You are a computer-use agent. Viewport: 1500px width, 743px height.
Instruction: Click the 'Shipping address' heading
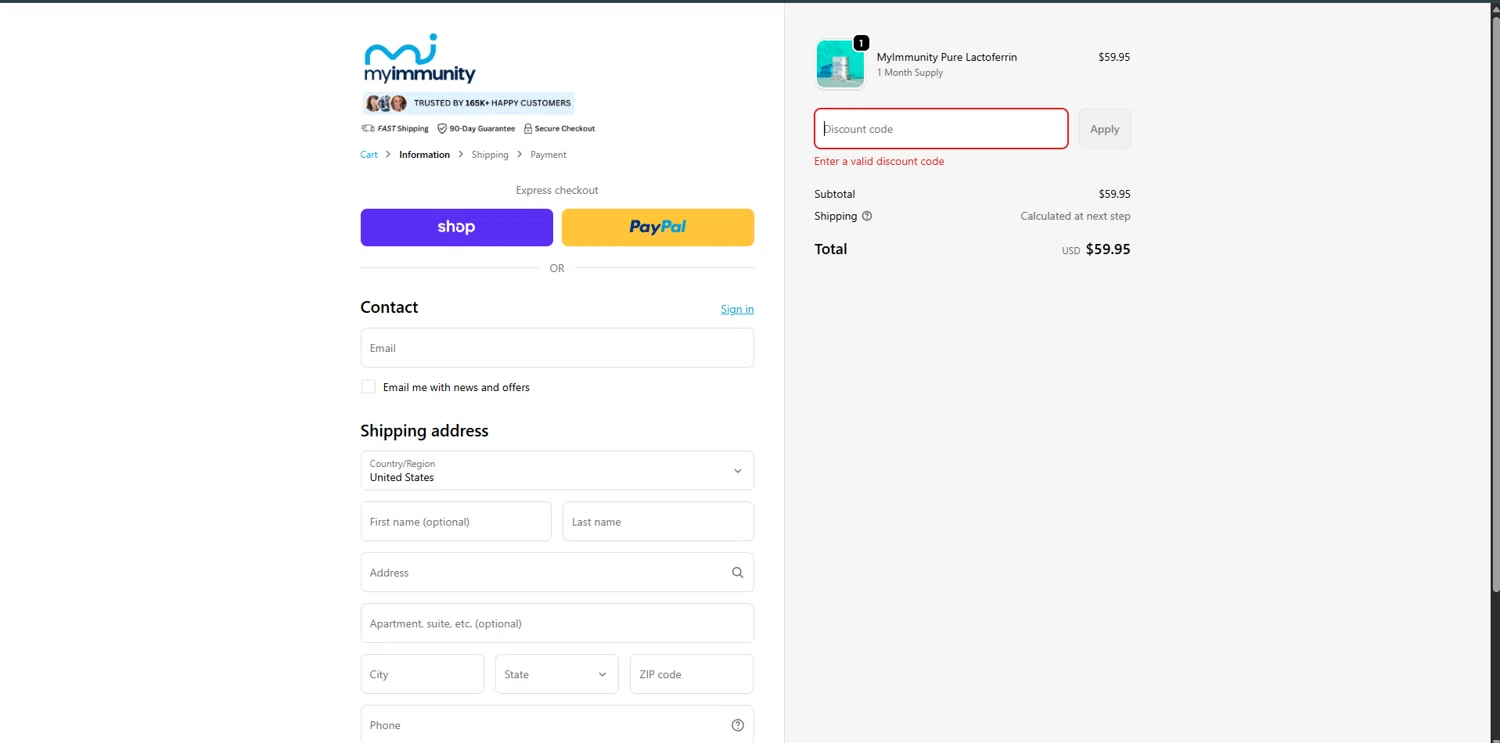pos(424,431)
